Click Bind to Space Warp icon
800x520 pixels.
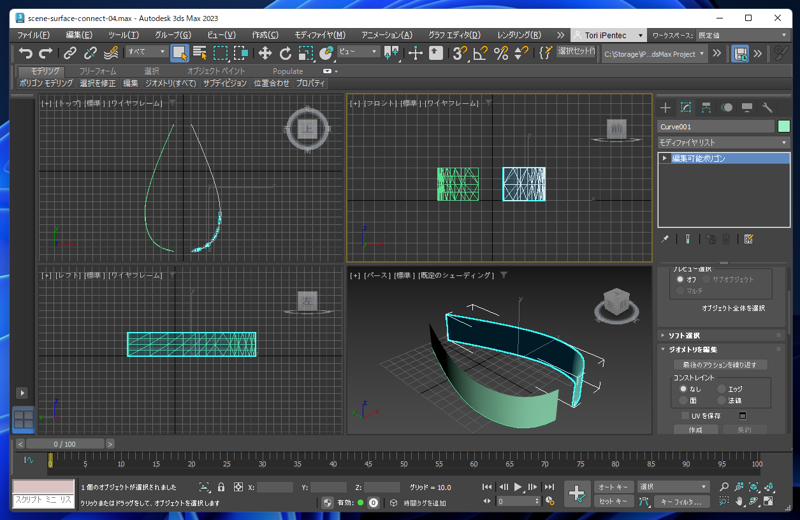tap(111, 53)
